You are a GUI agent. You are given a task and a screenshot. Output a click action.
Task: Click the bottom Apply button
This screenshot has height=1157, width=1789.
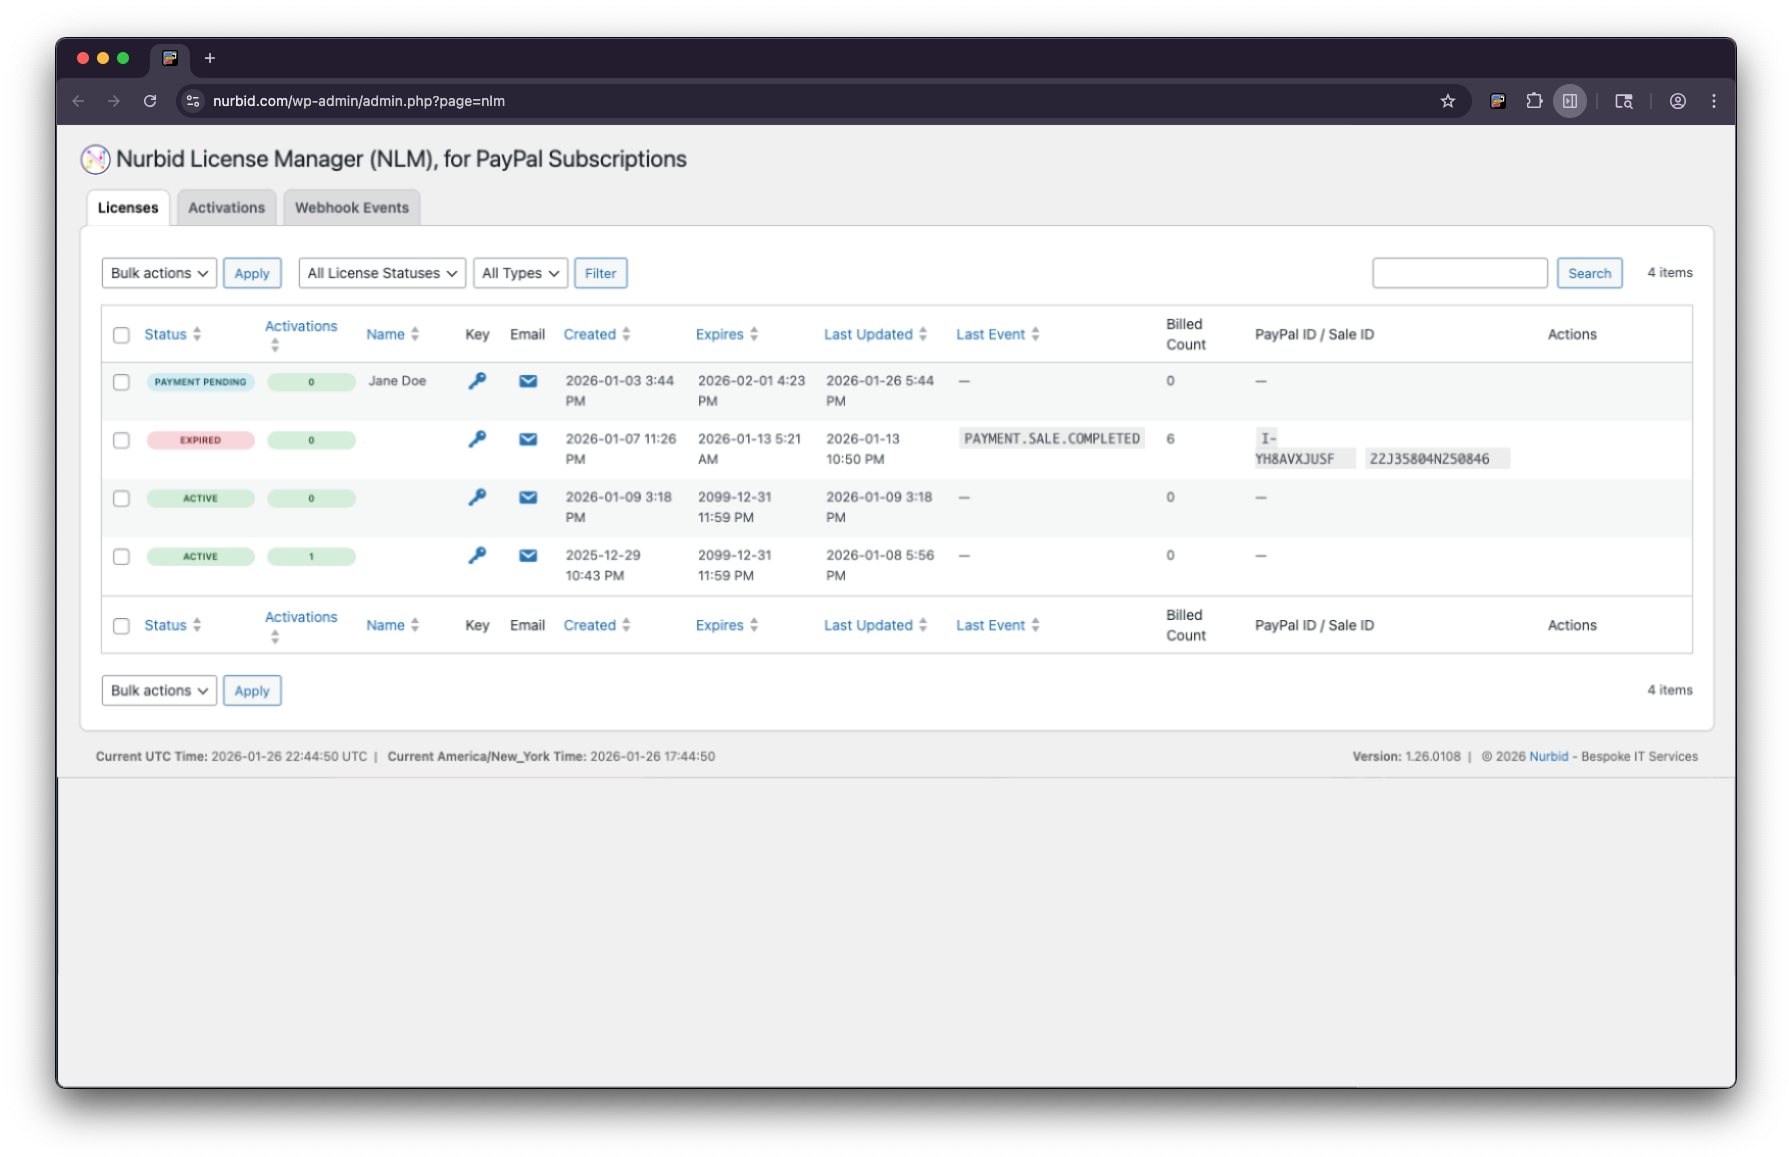[252, 690]
